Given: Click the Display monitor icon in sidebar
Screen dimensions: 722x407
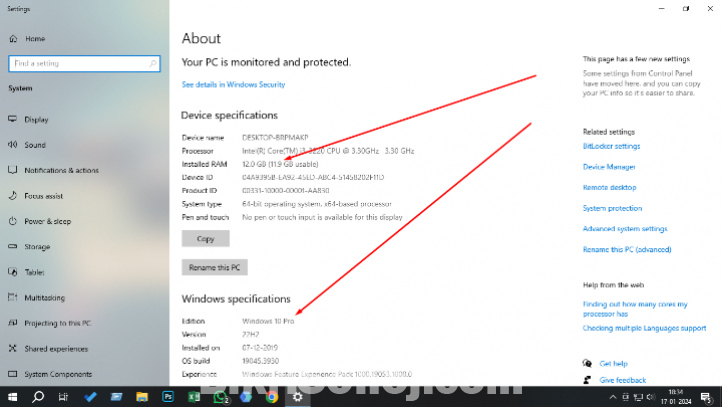Looking at the screenshot, I should pyautogui.click(x=12, y=119).
